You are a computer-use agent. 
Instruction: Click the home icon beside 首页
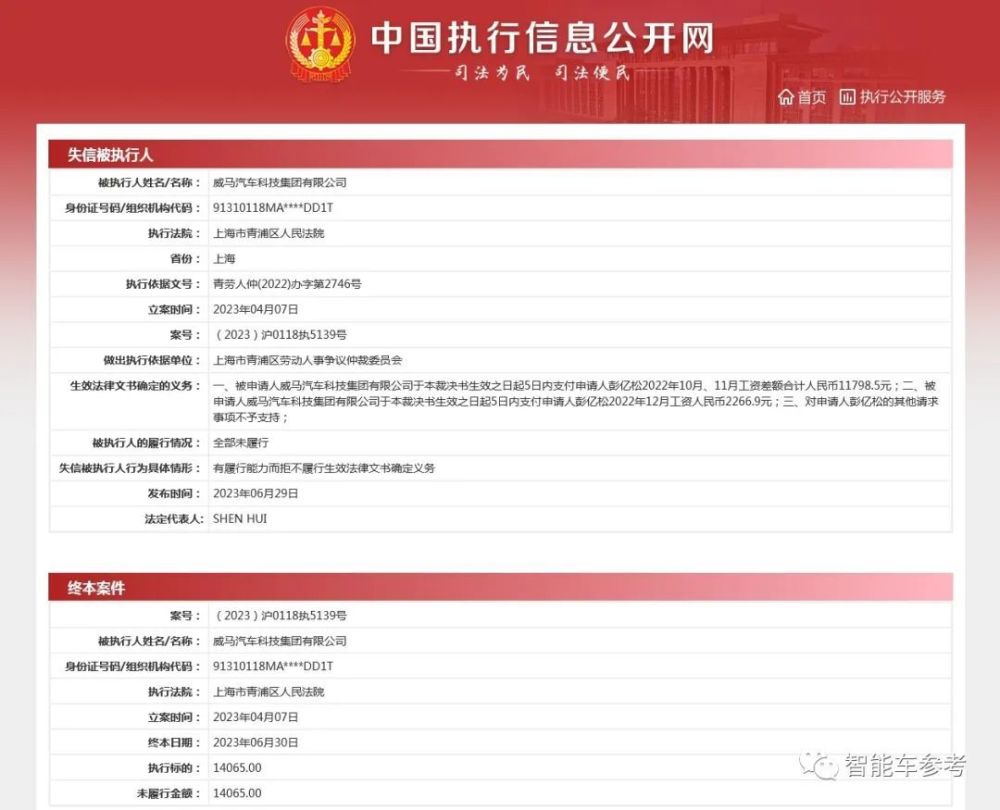pos(787,96)
